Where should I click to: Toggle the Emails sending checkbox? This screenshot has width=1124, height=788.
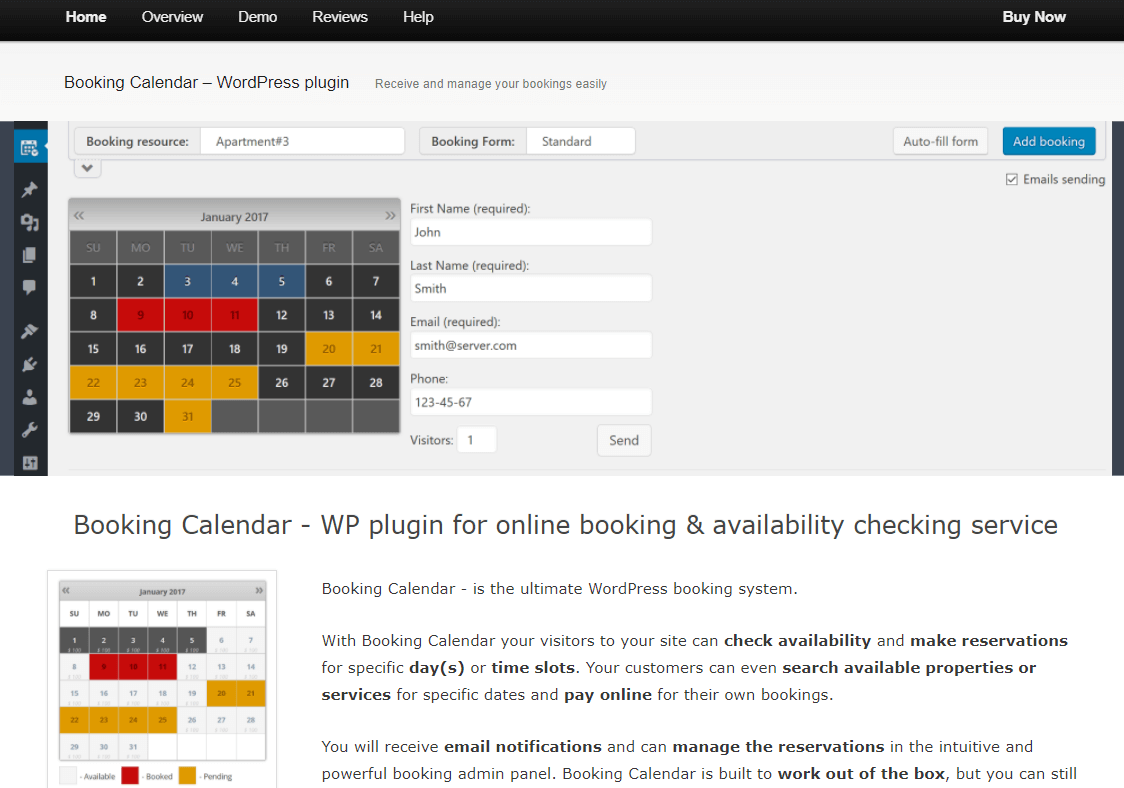[x=1011, y=179]
